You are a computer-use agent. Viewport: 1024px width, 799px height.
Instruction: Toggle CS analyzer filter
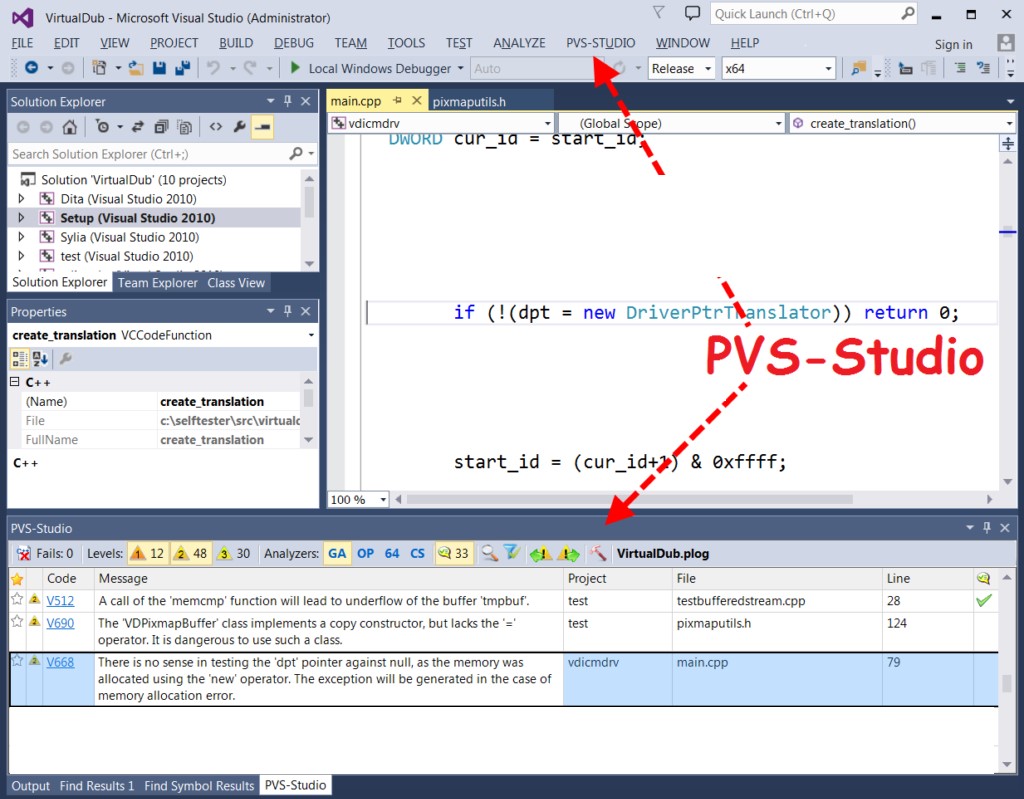[417, 553]
